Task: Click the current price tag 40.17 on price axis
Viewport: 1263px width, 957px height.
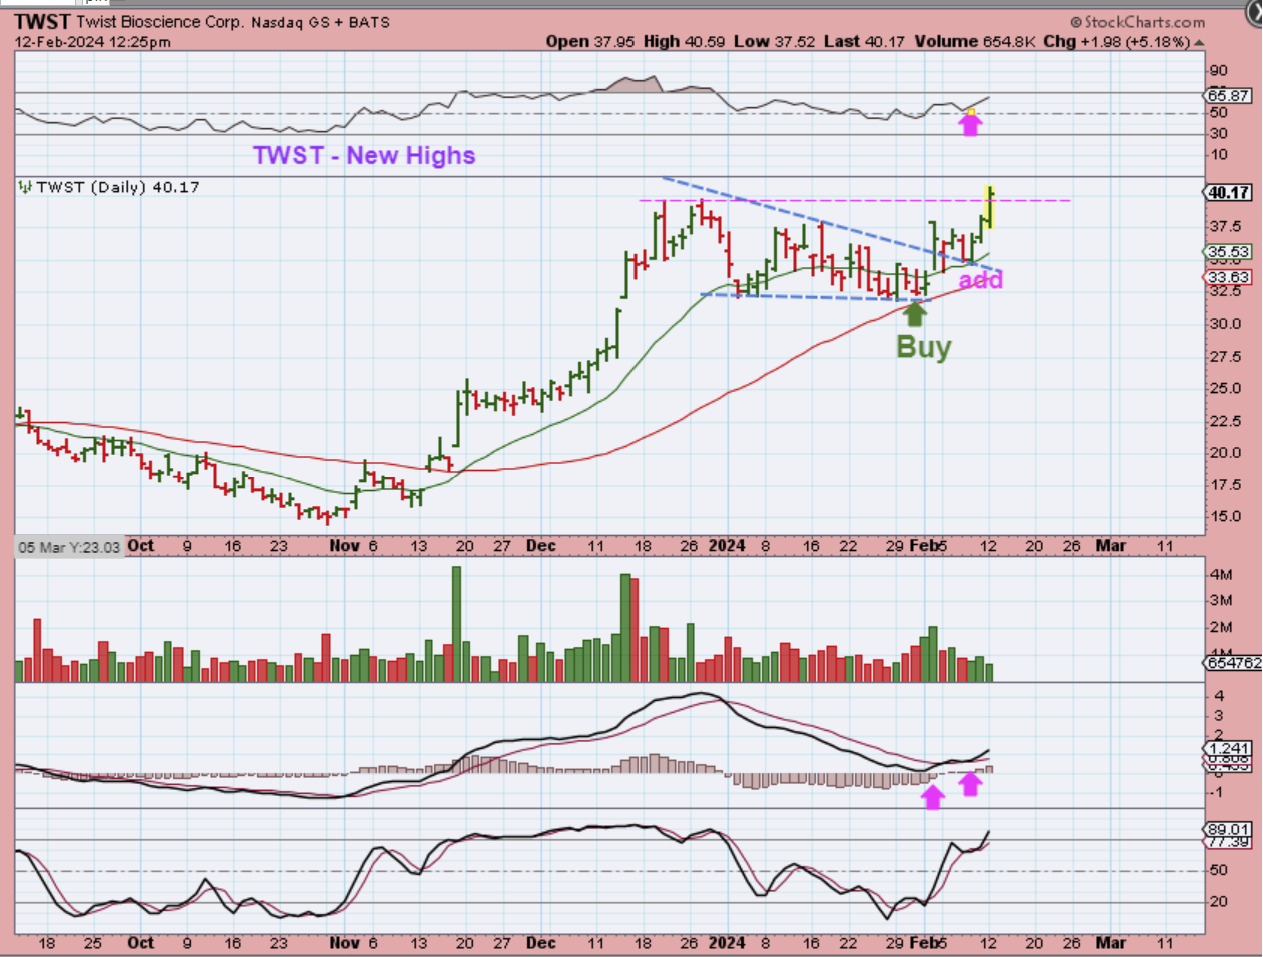Action: tap(1228, 193)
